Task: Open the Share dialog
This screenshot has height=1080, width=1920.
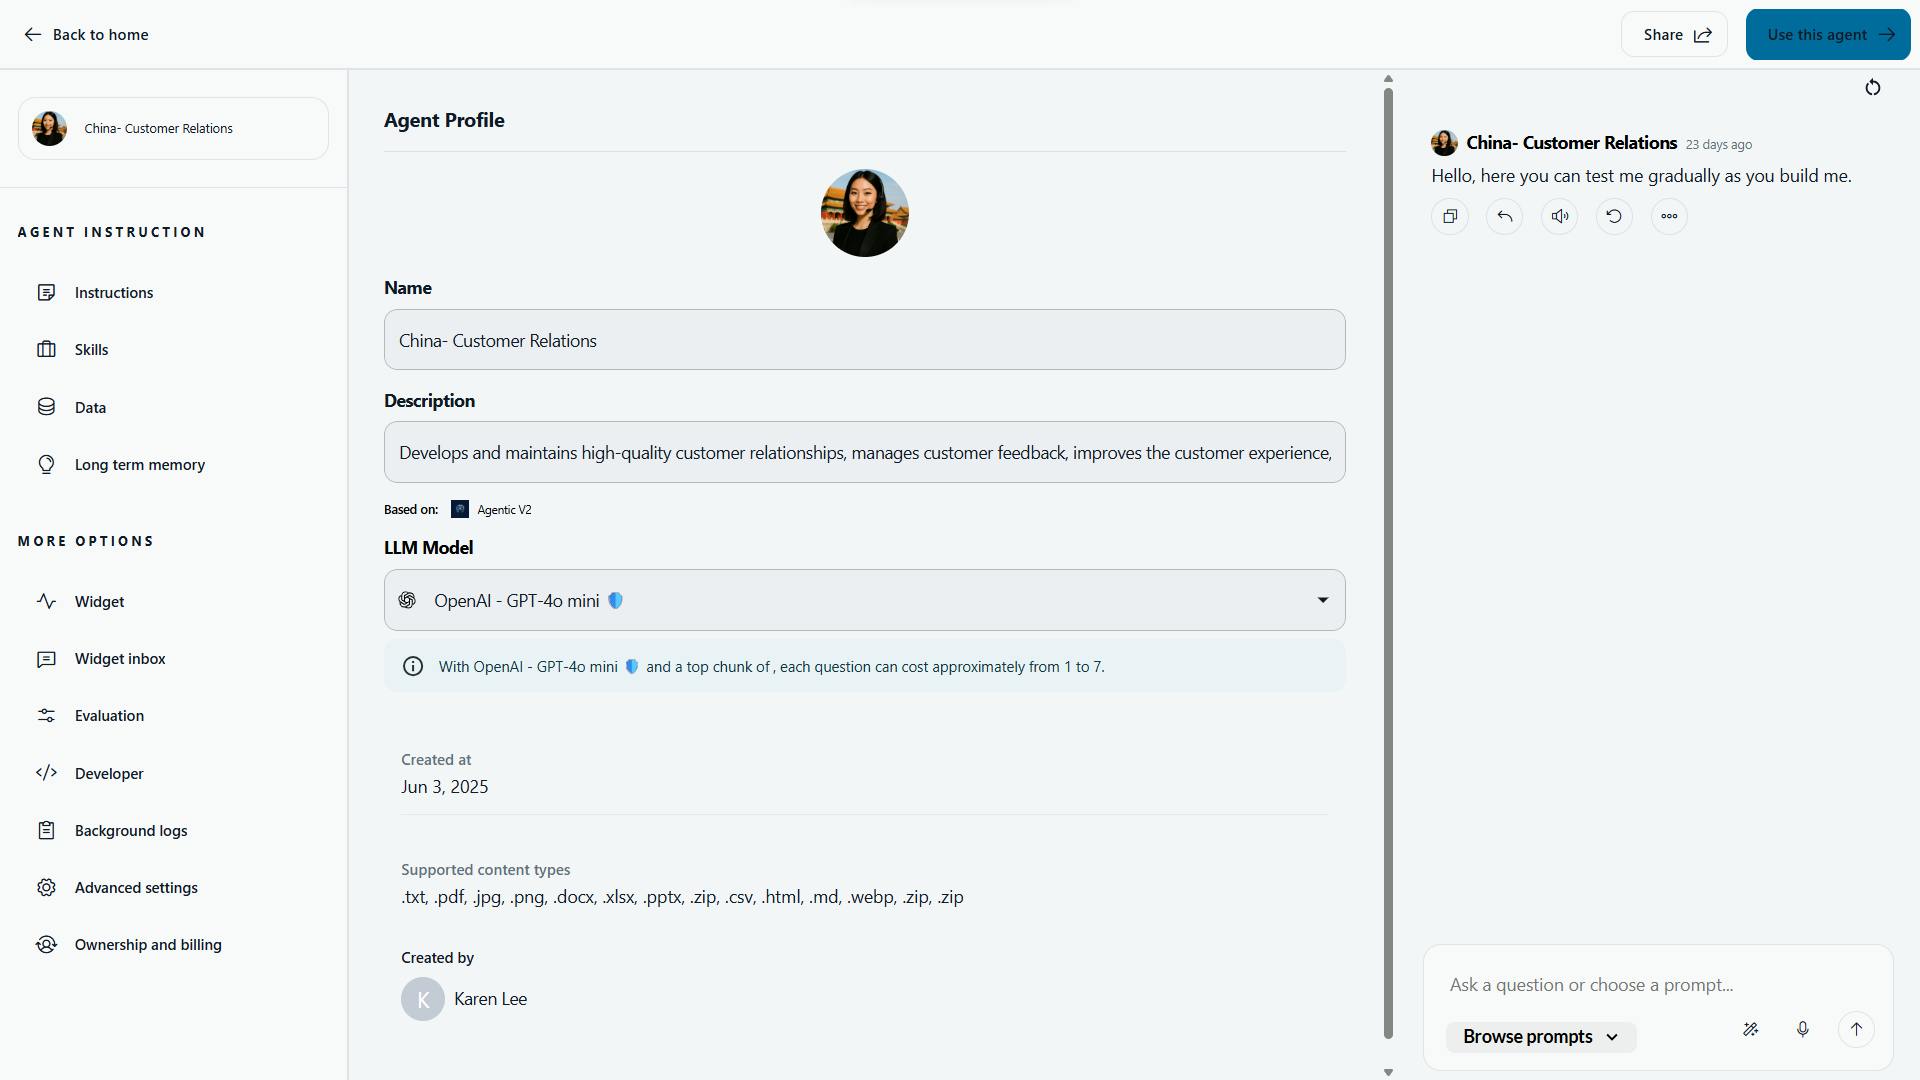Action: pos(1674,33)
